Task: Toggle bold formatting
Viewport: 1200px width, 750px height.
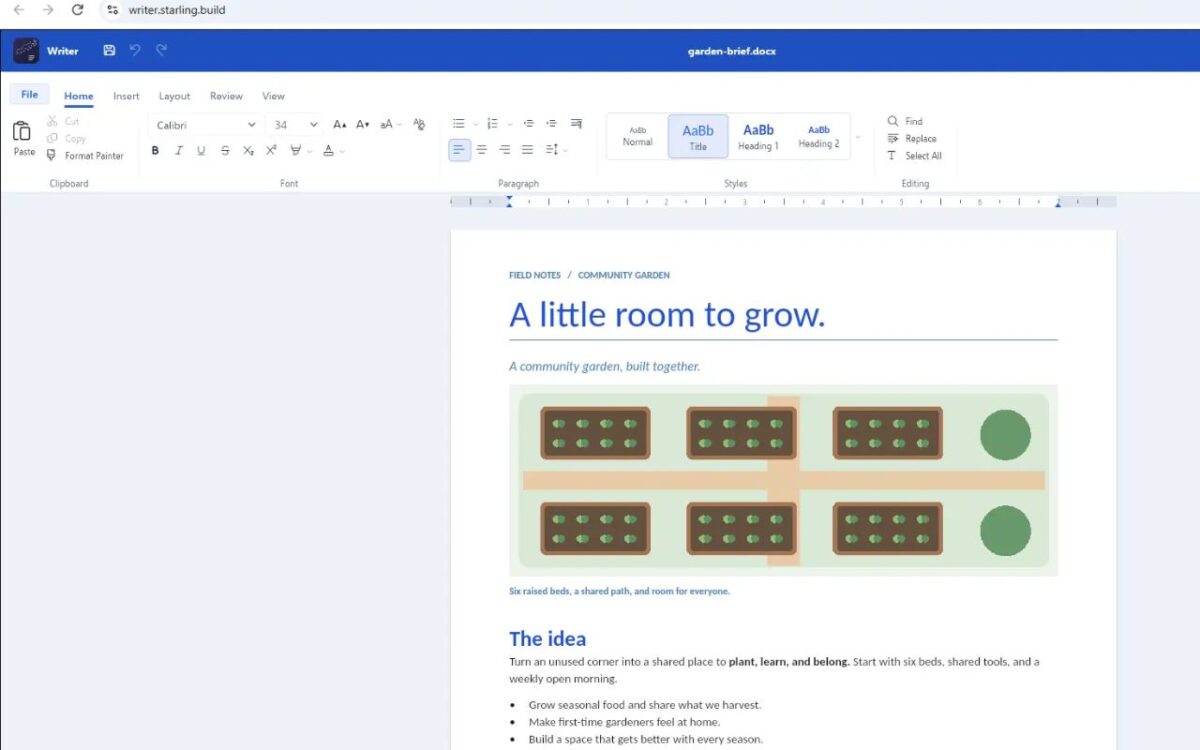Action: click(x=155, y=151)
